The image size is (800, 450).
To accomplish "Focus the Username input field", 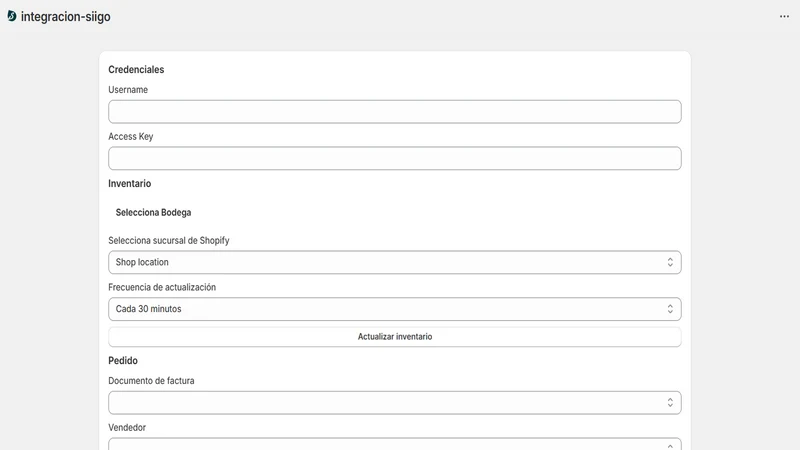I will (x=394, y=112).
